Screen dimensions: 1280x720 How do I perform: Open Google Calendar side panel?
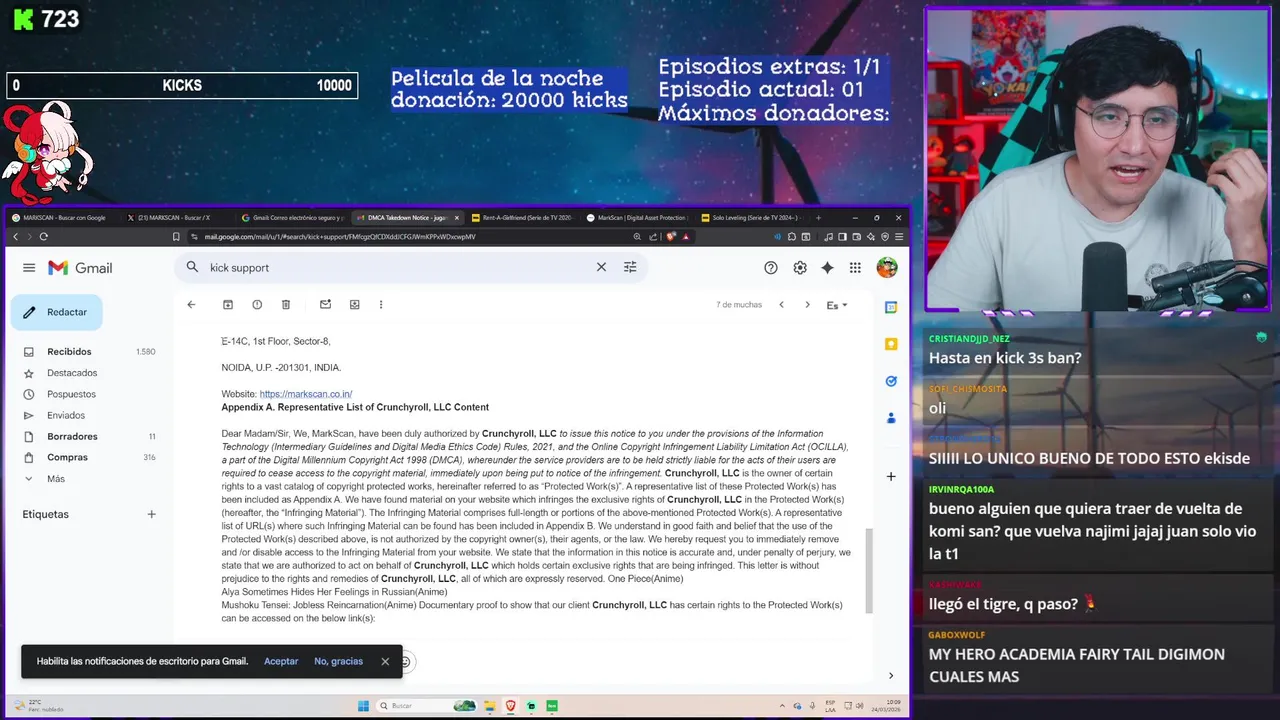(891, 307)
